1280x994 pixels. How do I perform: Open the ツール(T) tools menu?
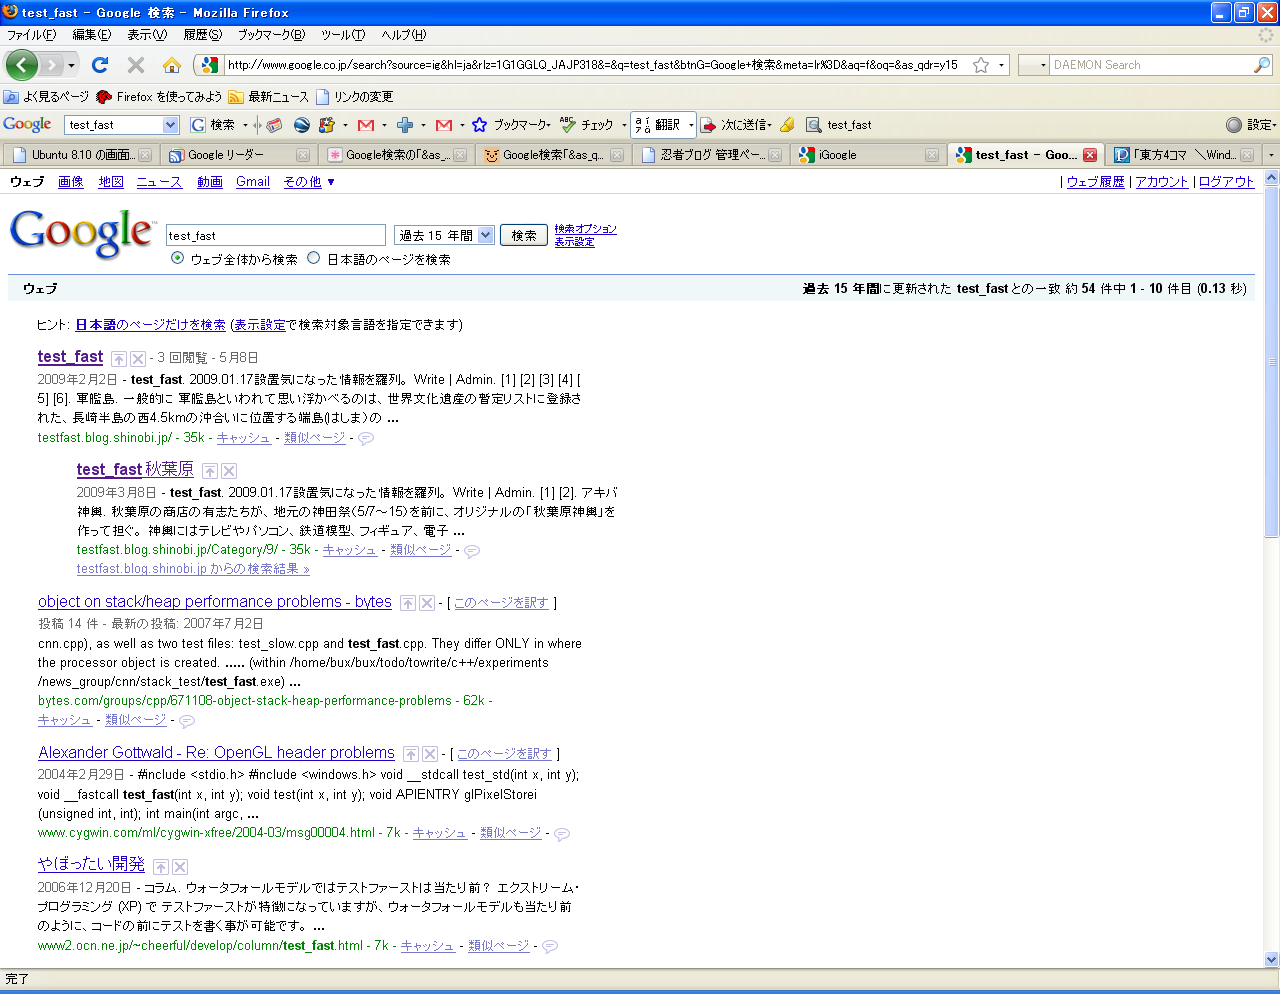(343, 35)
